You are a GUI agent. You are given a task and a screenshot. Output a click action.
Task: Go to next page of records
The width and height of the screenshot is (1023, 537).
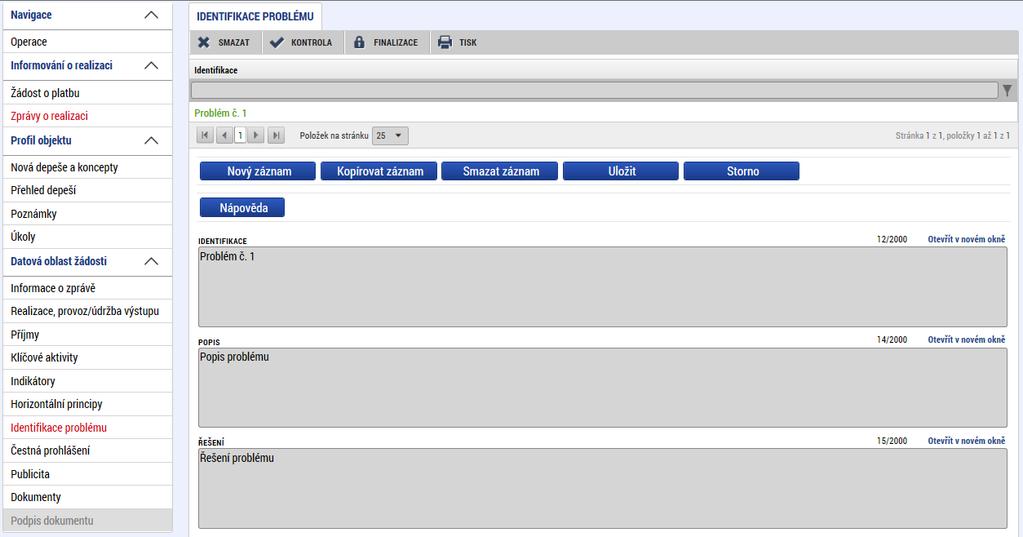(x=256, y=135)
